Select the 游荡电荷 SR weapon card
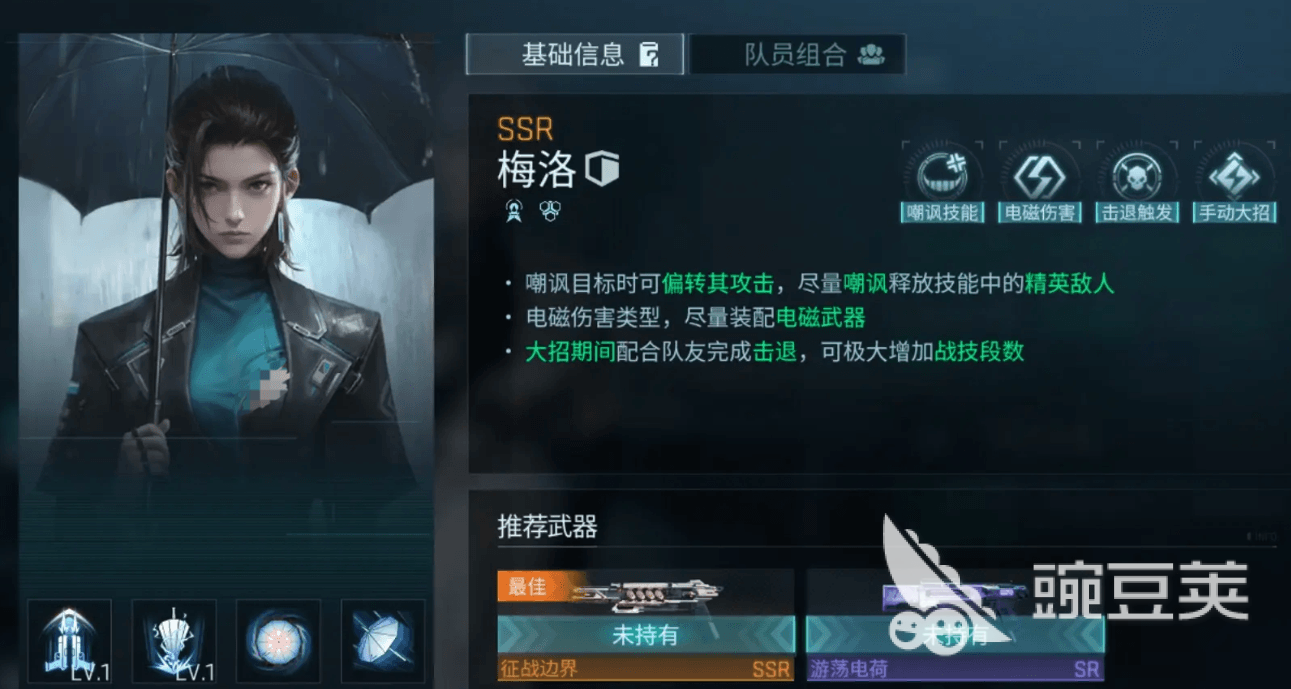Viewport: 1291px width, 689px height. point(954,626)
